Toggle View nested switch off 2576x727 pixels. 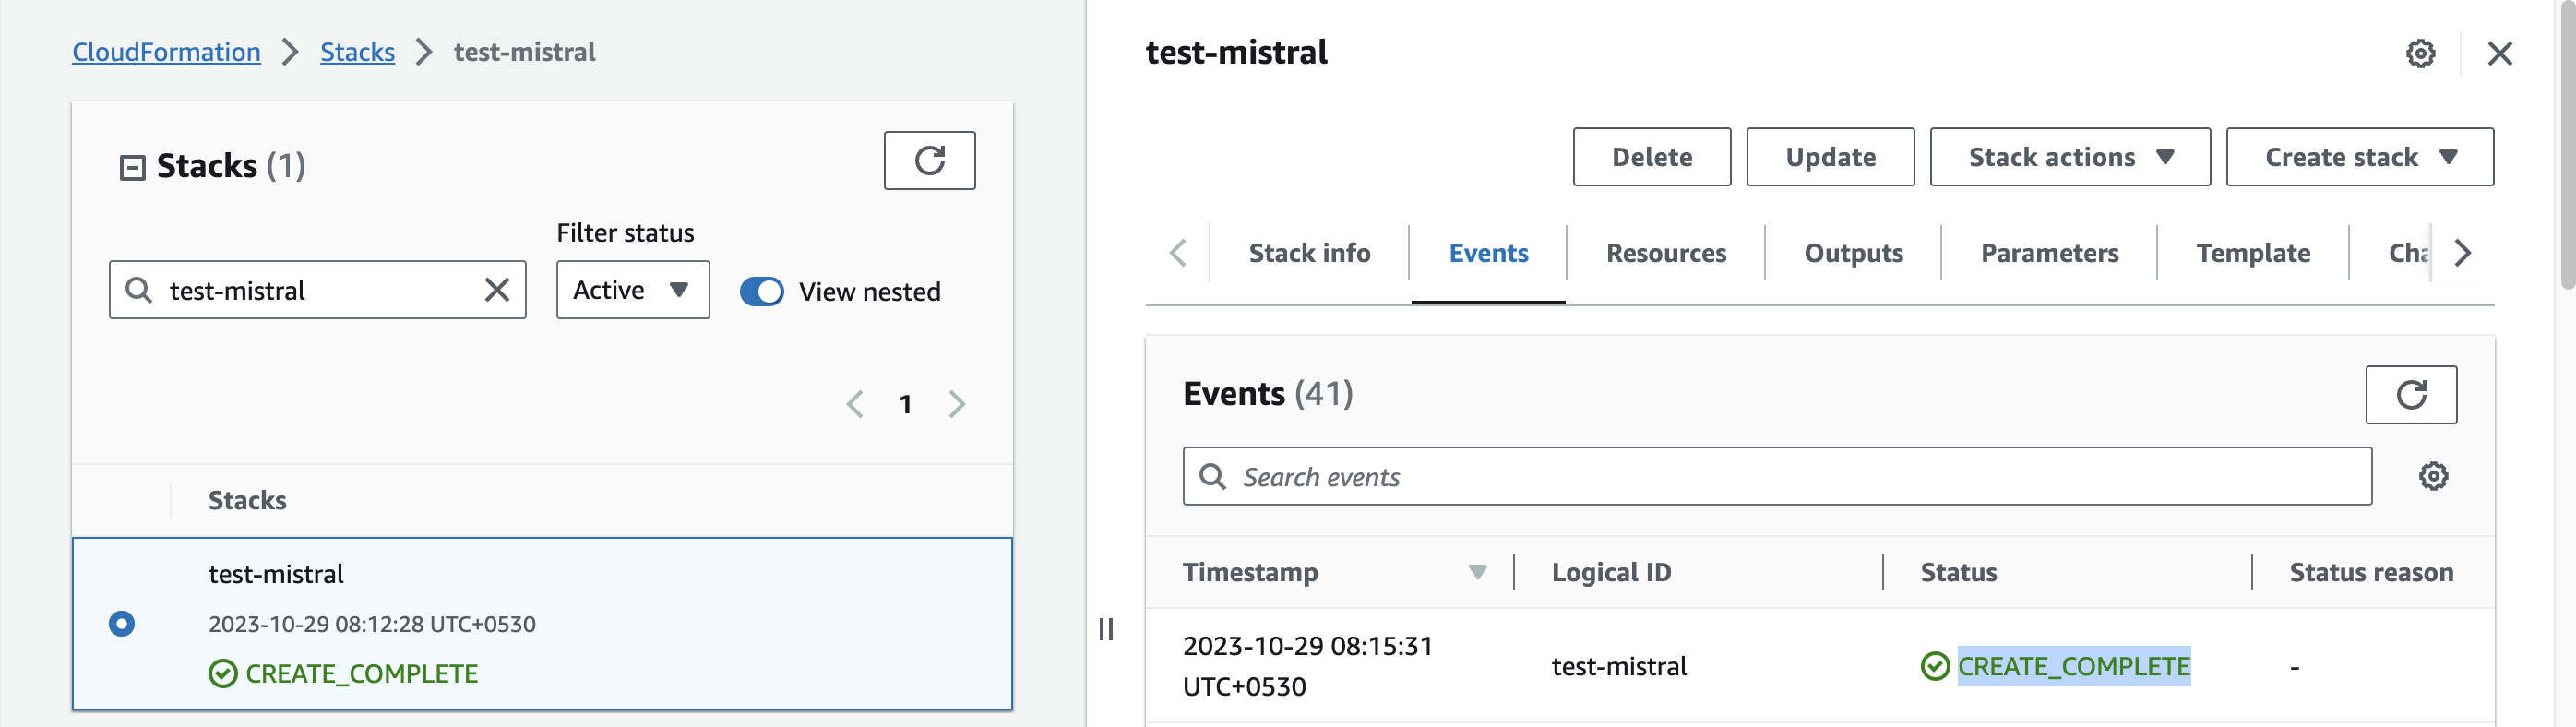[x=761, y=291]
